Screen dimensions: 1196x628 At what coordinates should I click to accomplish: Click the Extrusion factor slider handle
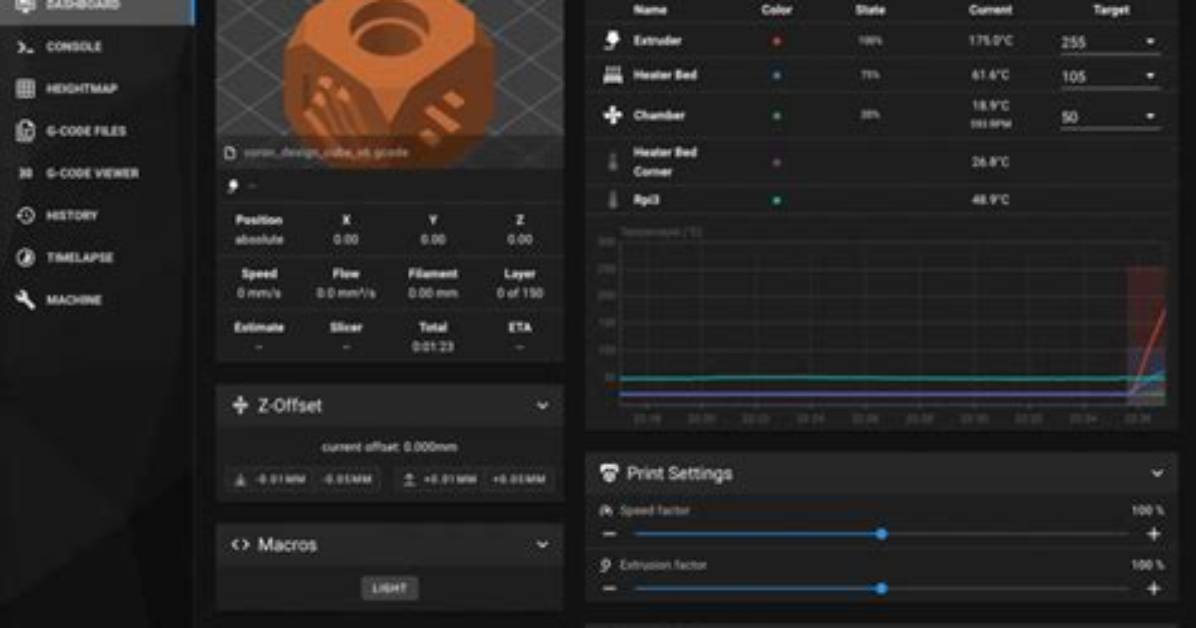(882, 589)
